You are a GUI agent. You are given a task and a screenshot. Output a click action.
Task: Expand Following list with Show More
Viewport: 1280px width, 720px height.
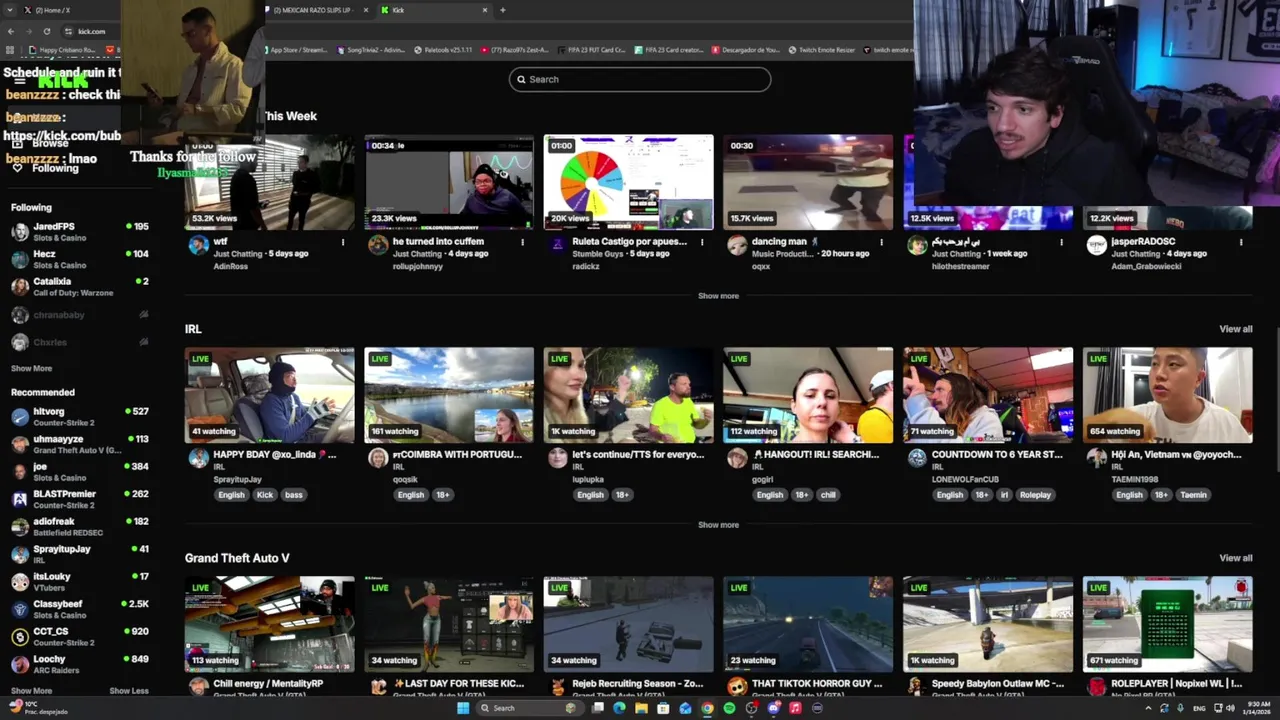pyautogui.click(x=31, y=369)
